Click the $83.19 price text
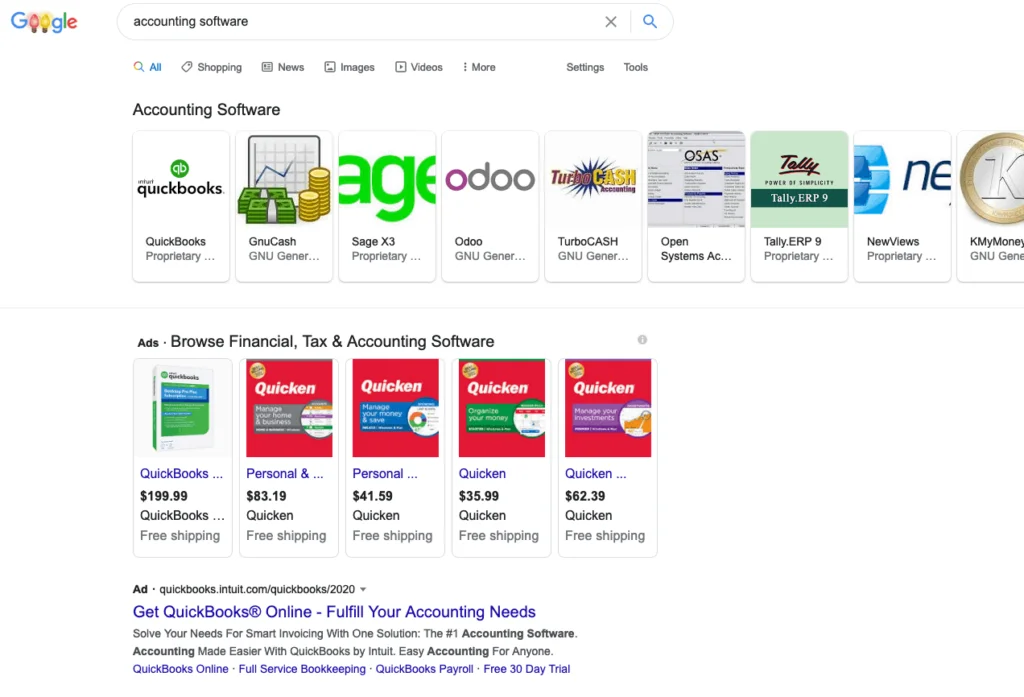This screenshot has width=1024, height=697. [266, 496]
